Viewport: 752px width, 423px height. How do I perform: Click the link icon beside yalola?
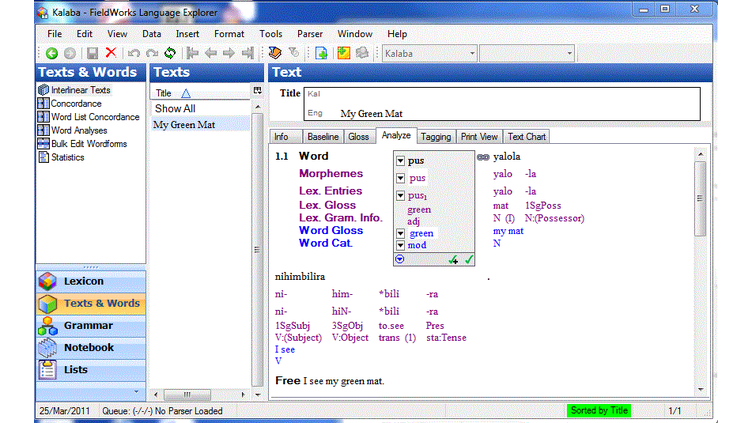(483, 157)
